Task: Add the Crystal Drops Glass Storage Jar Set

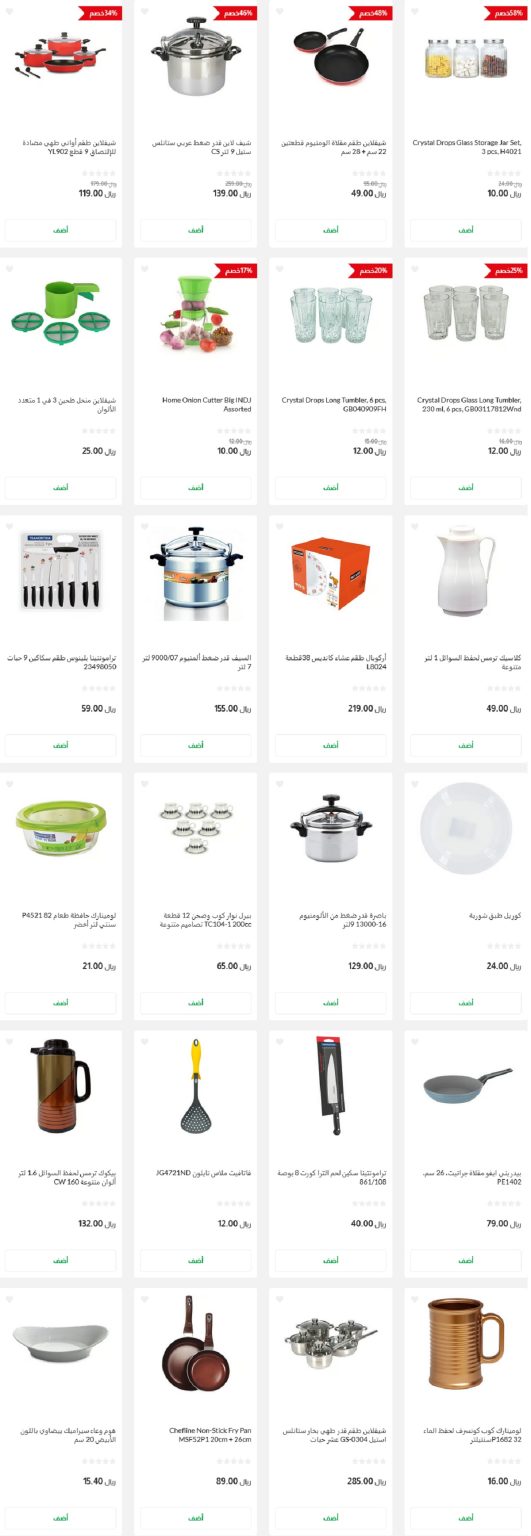Action: coord(465,230)
